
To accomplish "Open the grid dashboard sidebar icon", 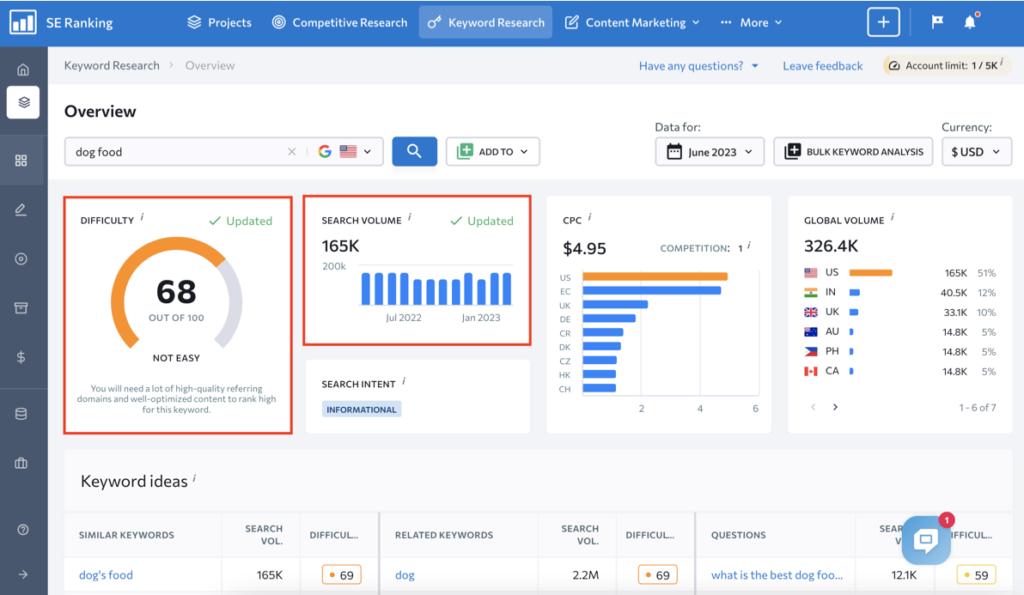I will (21, 160).
